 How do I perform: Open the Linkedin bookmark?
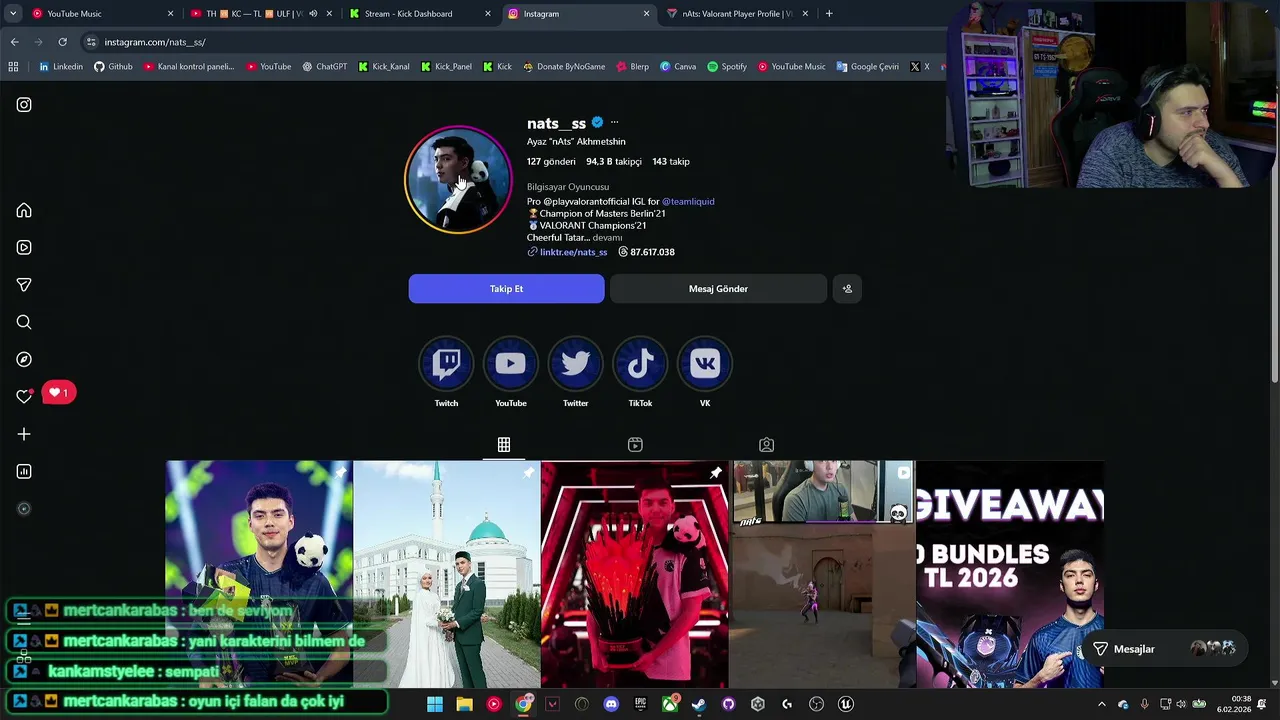click(60, 67)
